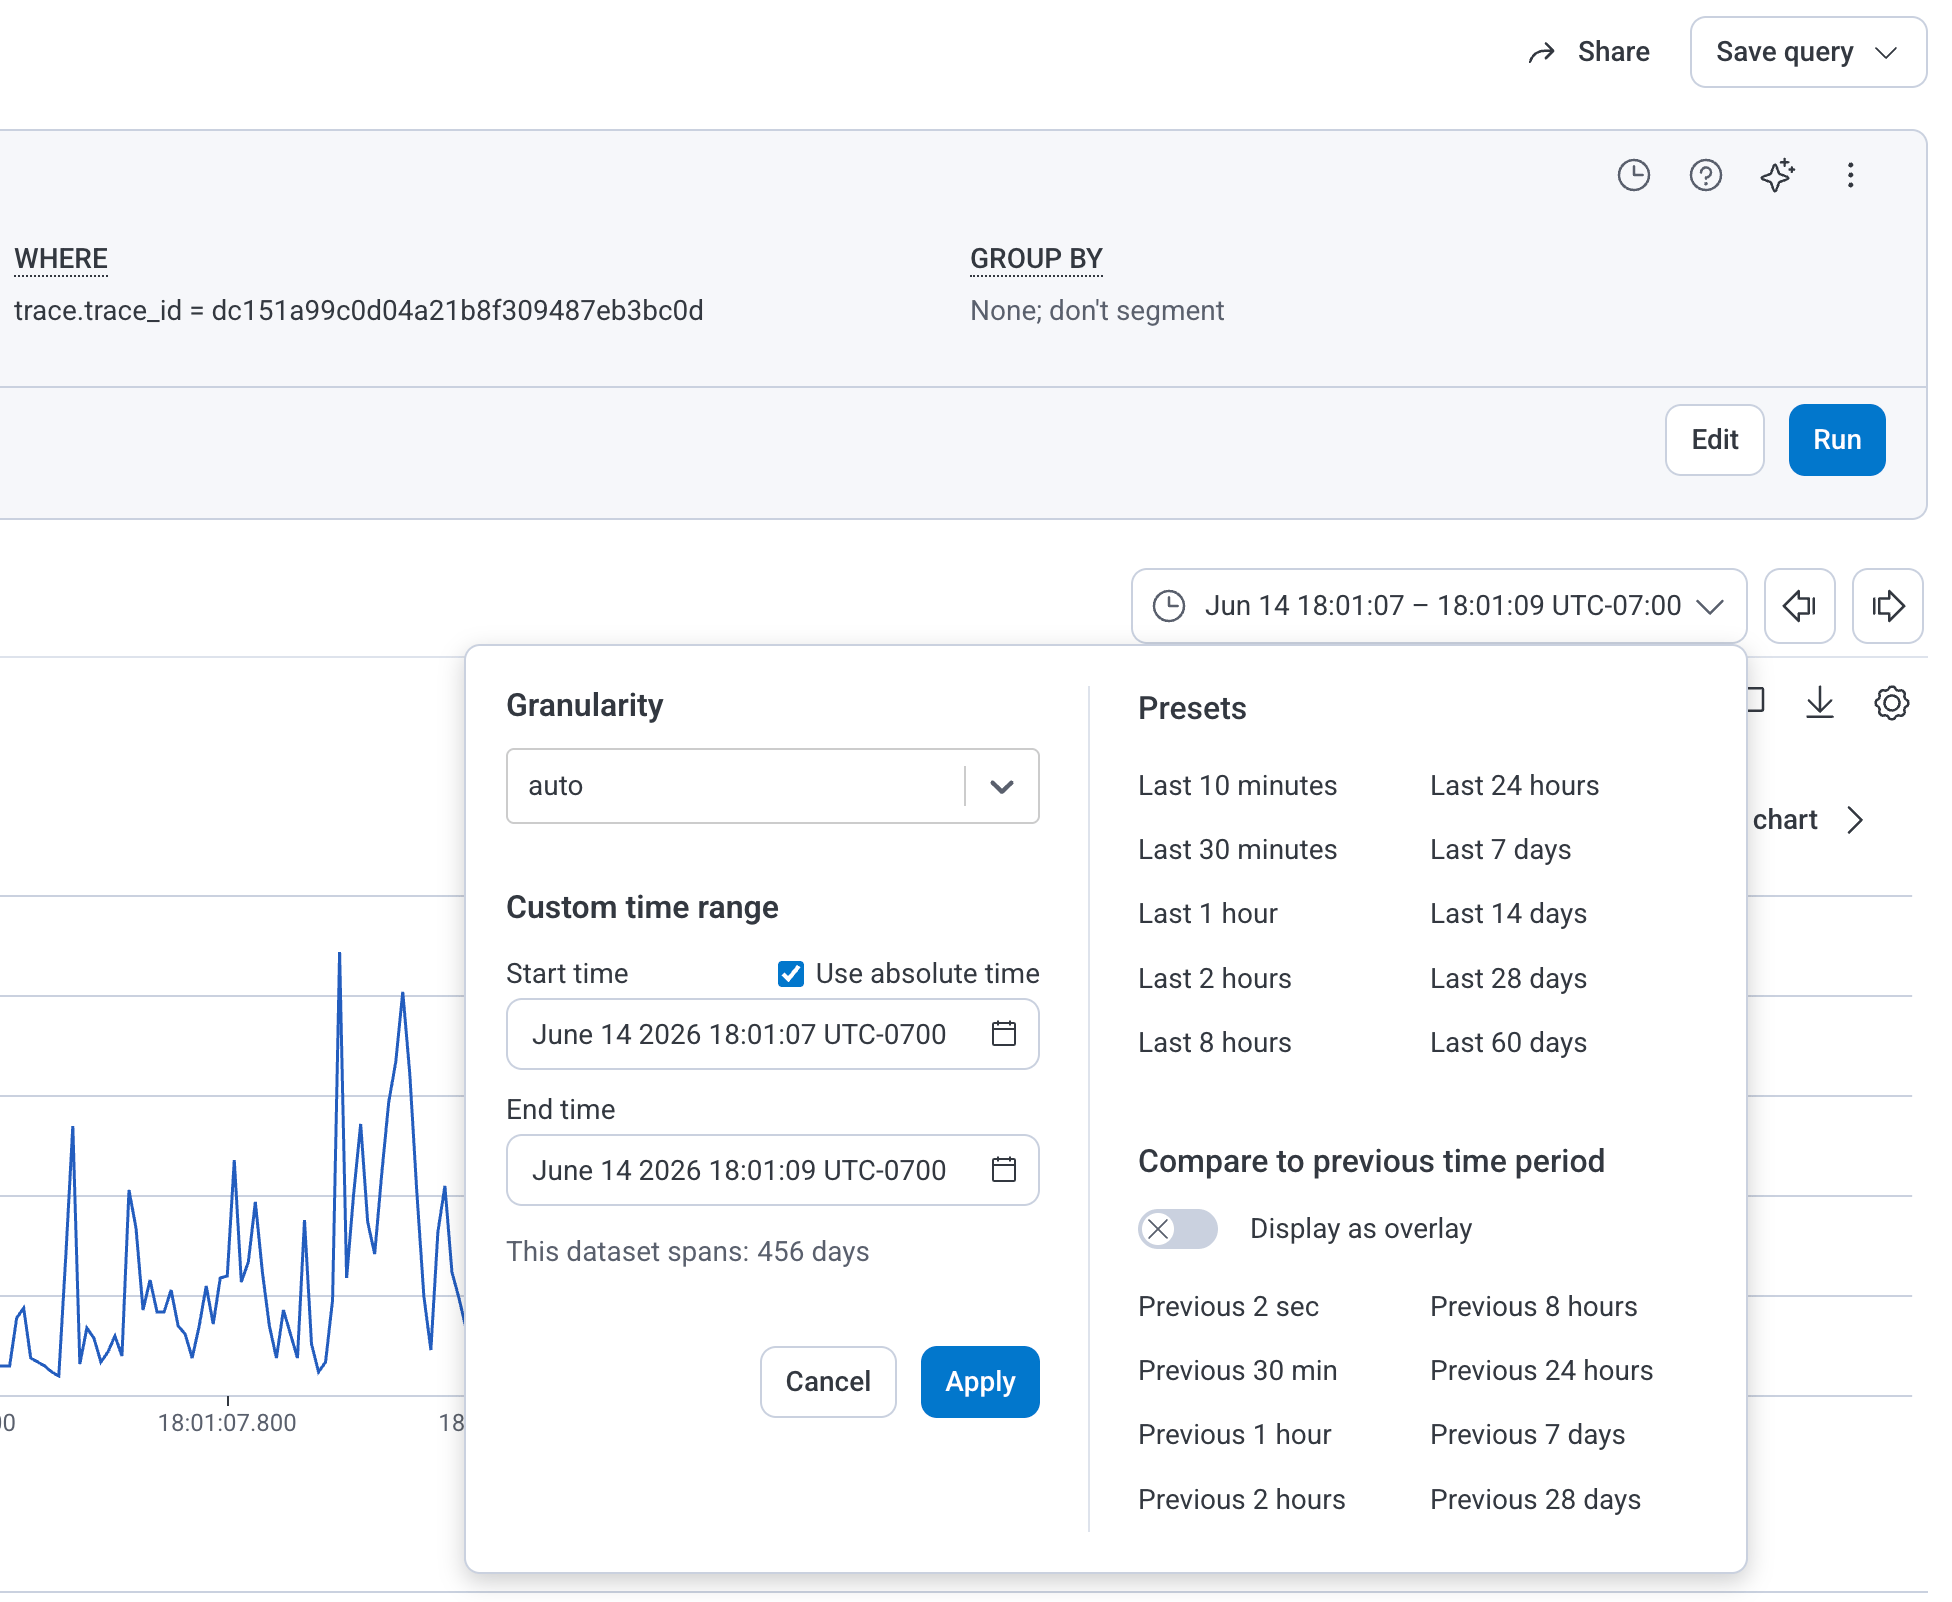Choose the Last 7 days preset

[1500, 850]
